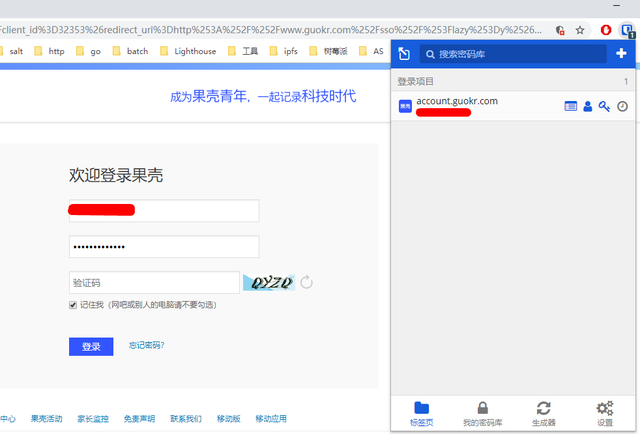Copy username via the person icon

tap(587, 107)
